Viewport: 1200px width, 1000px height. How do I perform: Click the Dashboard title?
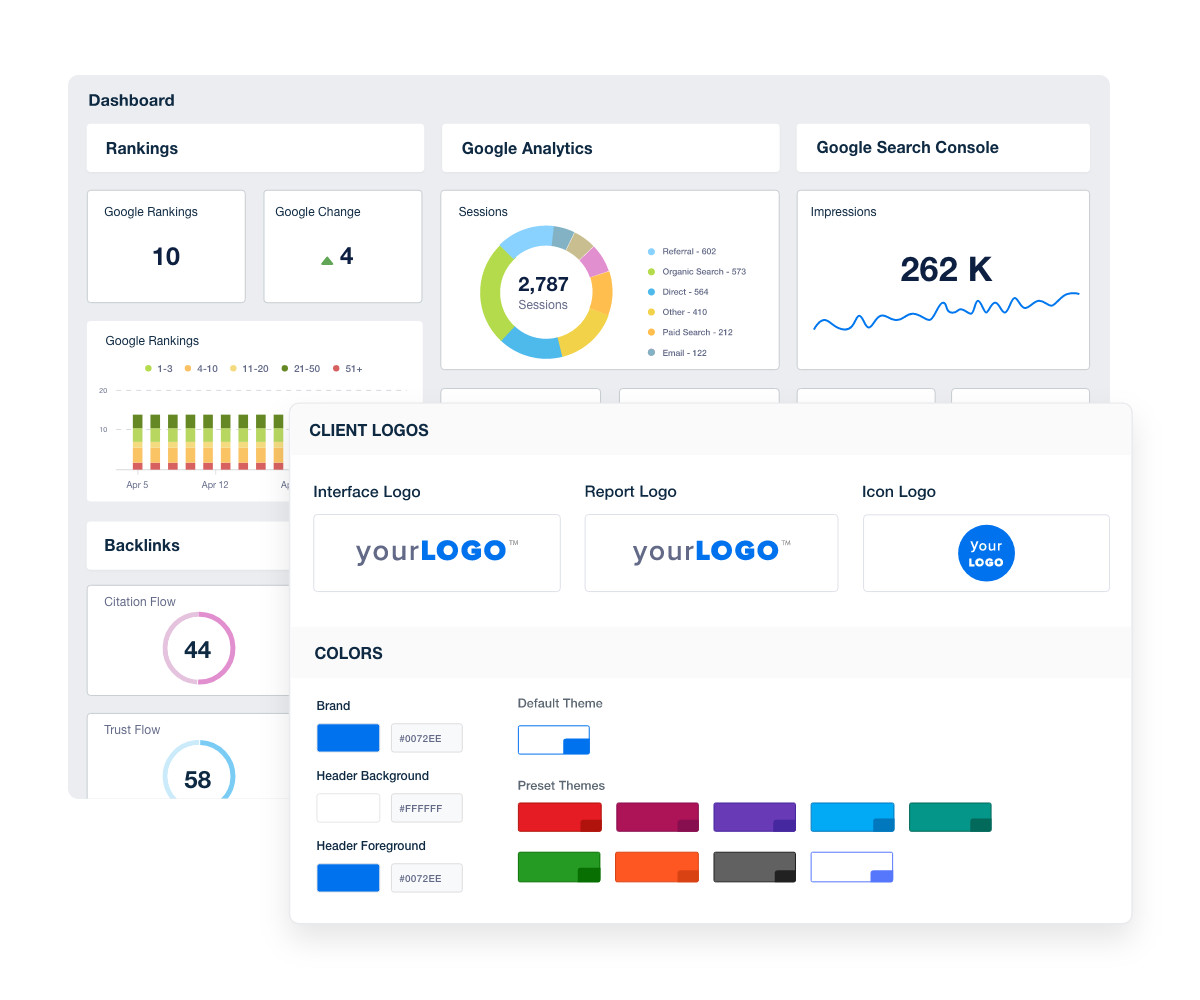click(131, 100)
